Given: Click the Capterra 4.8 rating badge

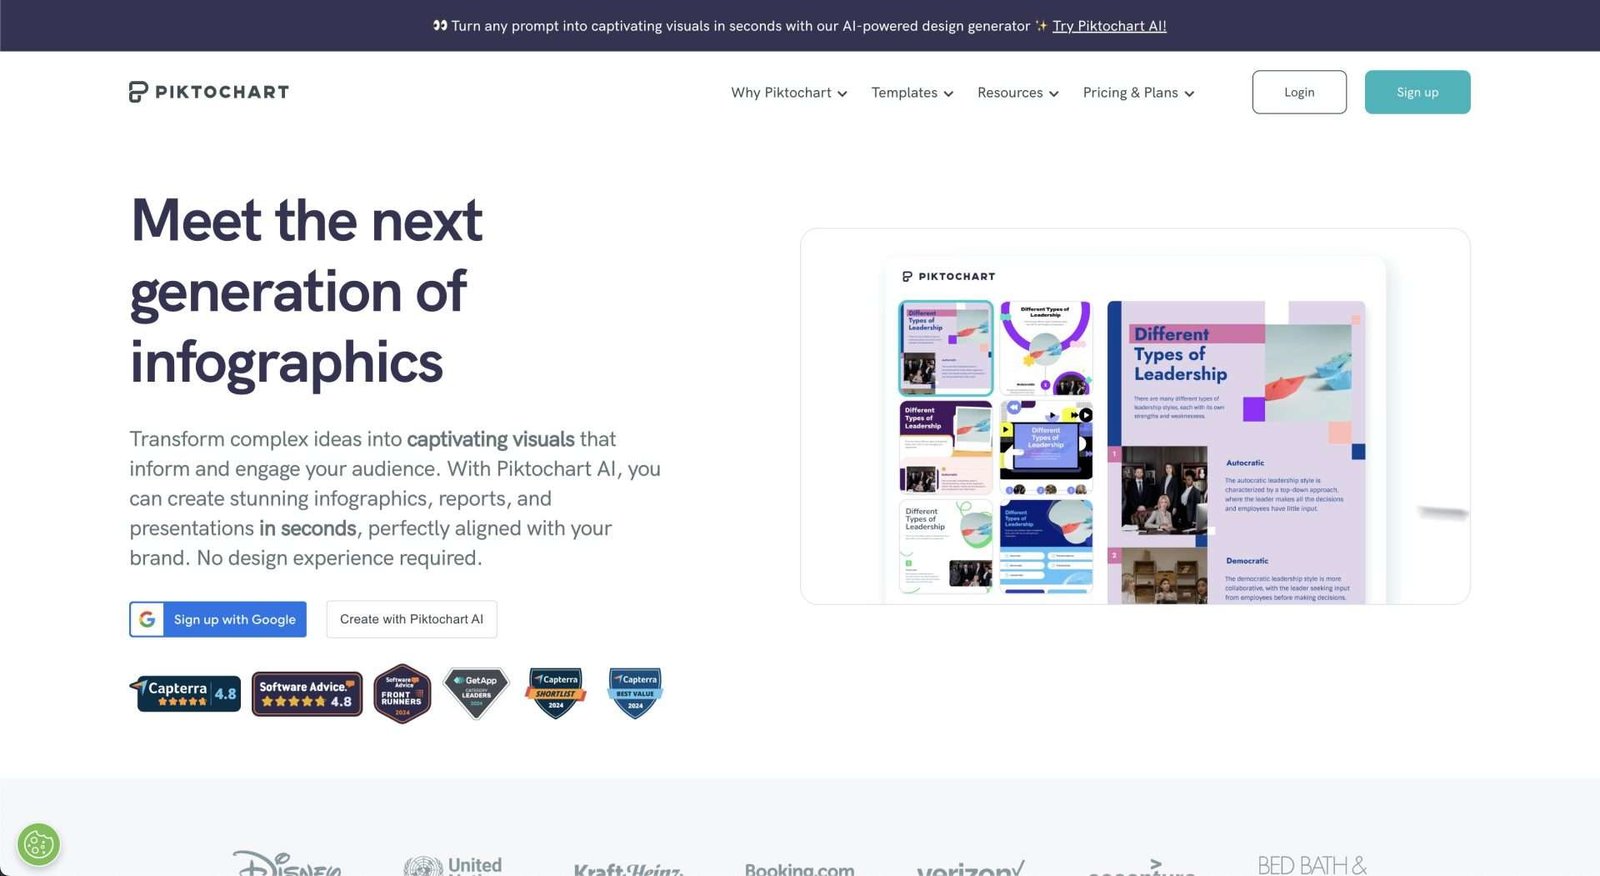Looking at the screenshot, I should (x=185, y=693).
